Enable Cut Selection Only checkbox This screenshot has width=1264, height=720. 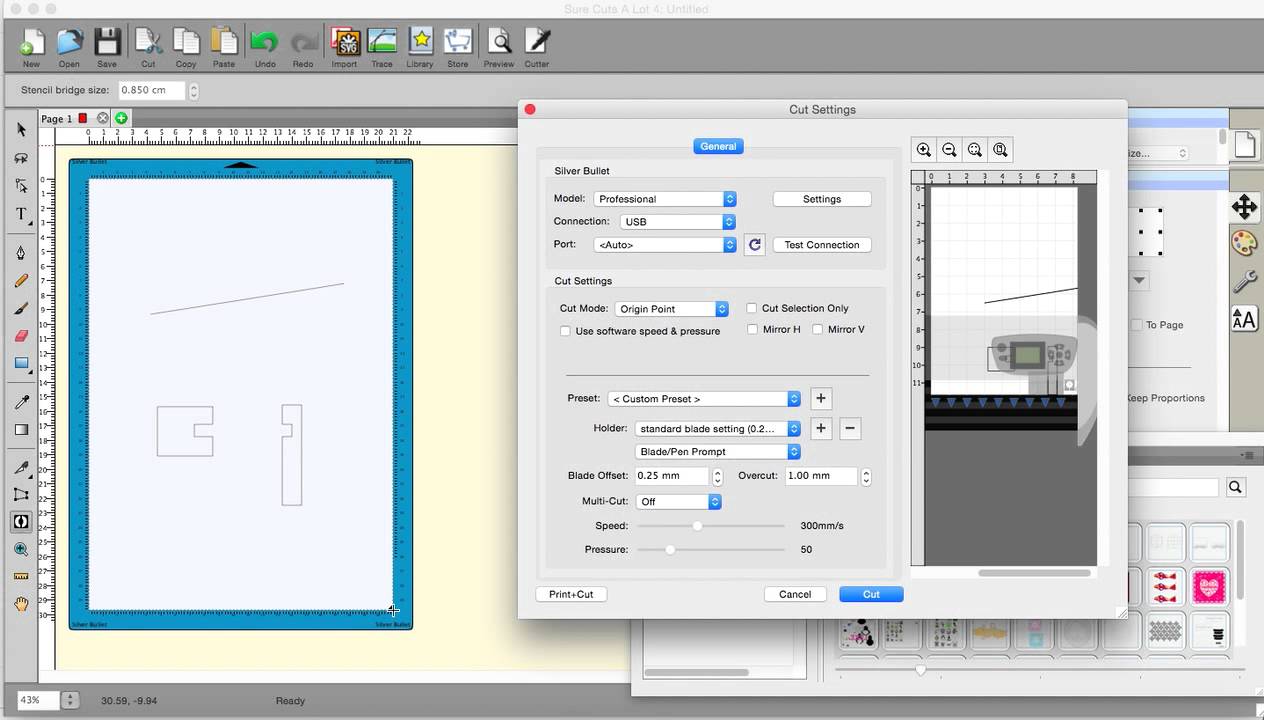[x=752, y=308]
